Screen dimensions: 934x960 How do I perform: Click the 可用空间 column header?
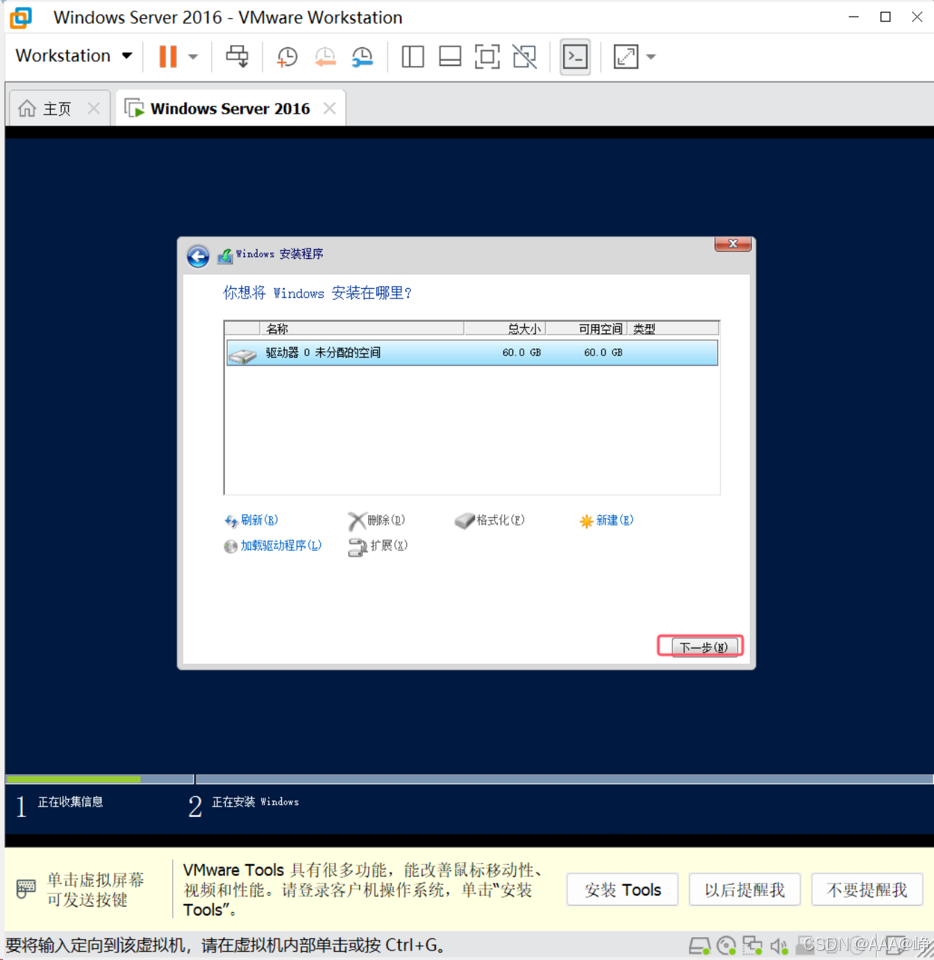pos(586,329)
